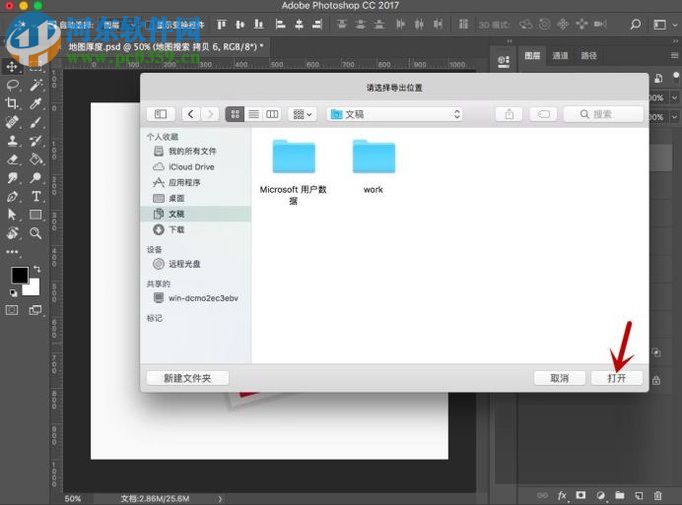682x505 pixels.
Task: Click the Share button in the dialog
Action: click(x=509, y=114)
